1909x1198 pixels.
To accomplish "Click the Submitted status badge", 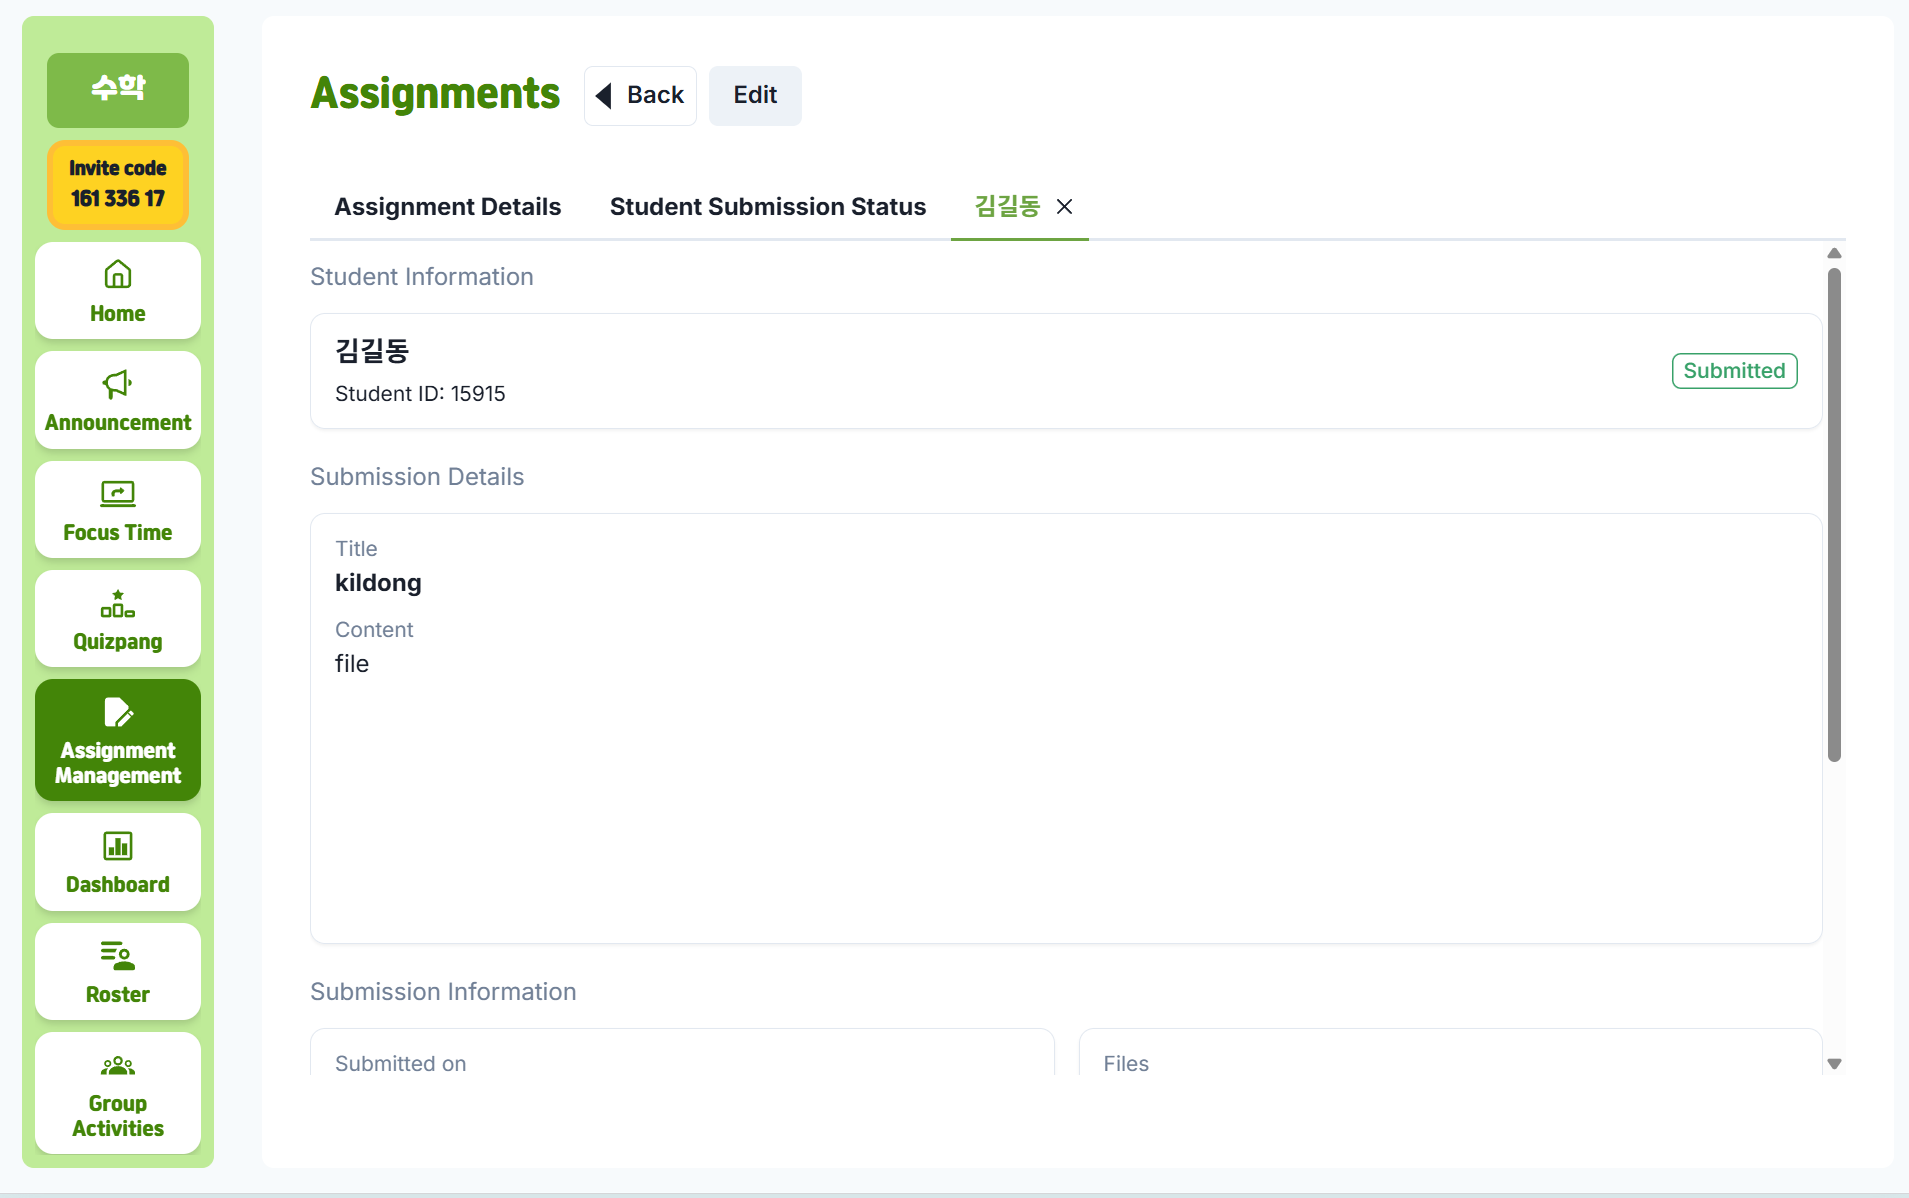I will coord(1734,371).
